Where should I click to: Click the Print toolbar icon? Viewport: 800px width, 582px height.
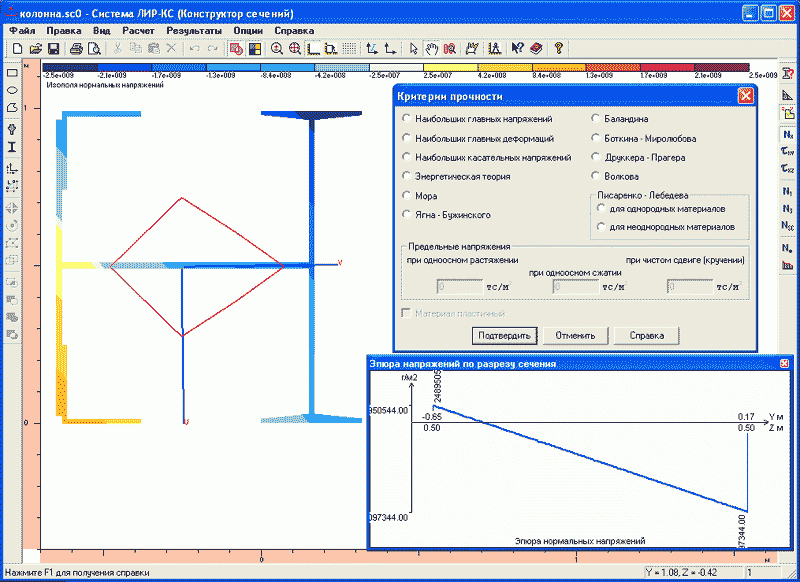tap(76, 48)
